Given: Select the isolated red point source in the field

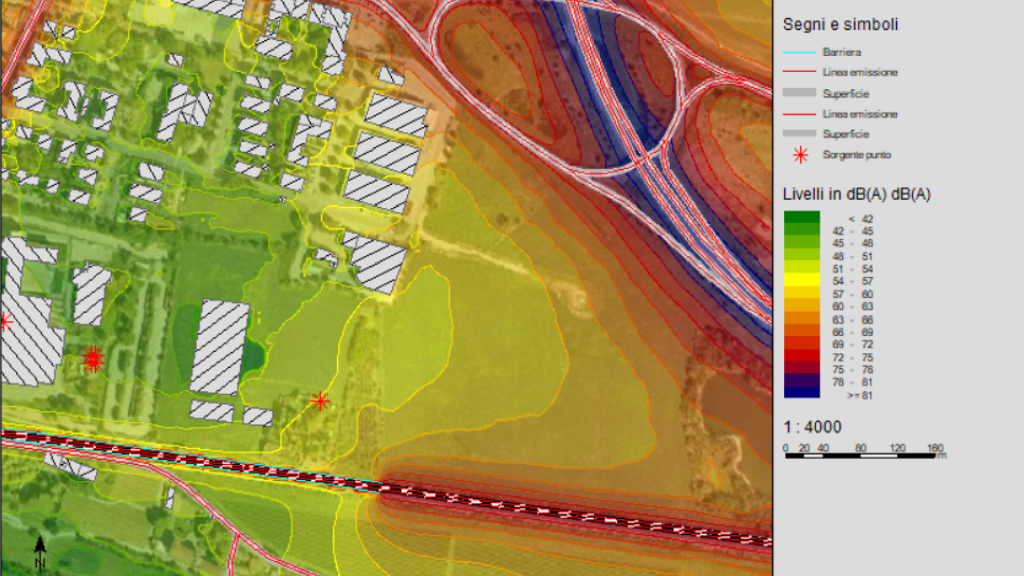Looking at the screenshot, I should tap(320, 401).
